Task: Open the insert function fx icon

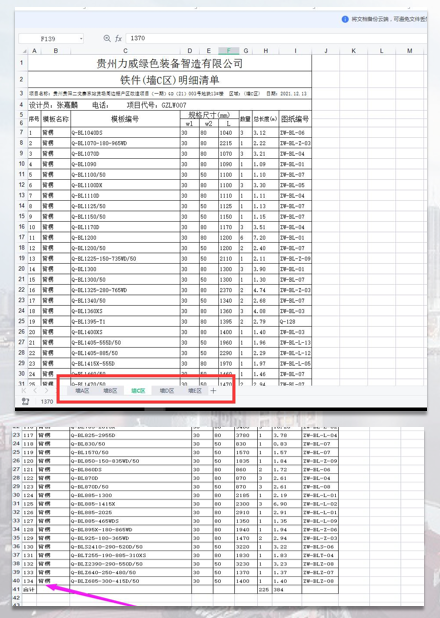Action: (x=118, y=38)
